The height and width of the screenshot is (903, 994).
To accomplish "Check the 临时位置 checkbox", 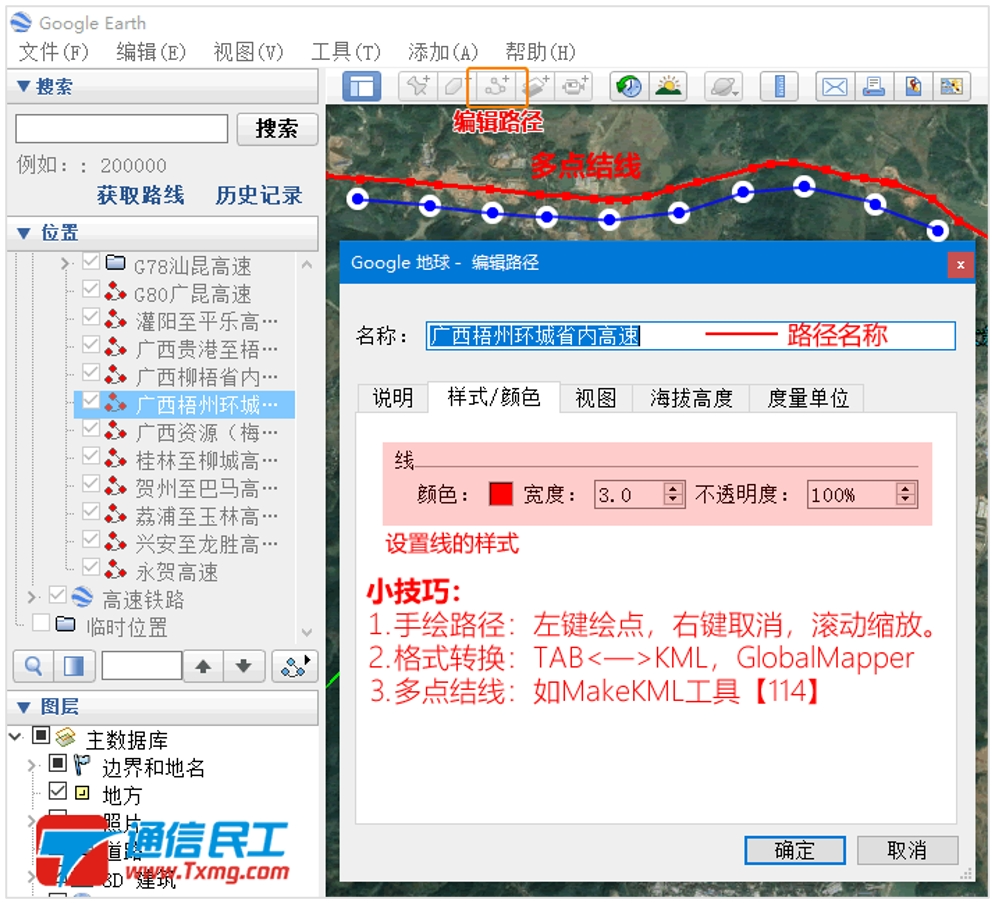I will [x=41, y=623].
